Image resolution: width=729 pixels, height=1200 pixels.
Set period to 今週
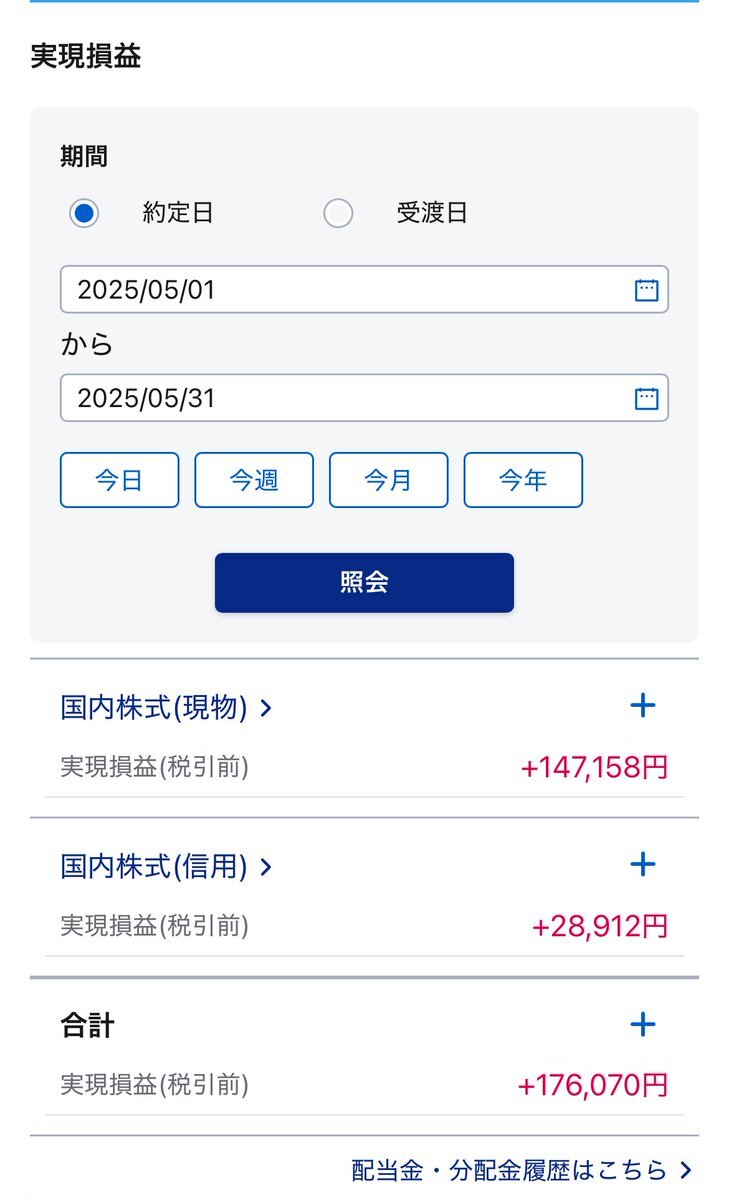click(254, 480)
